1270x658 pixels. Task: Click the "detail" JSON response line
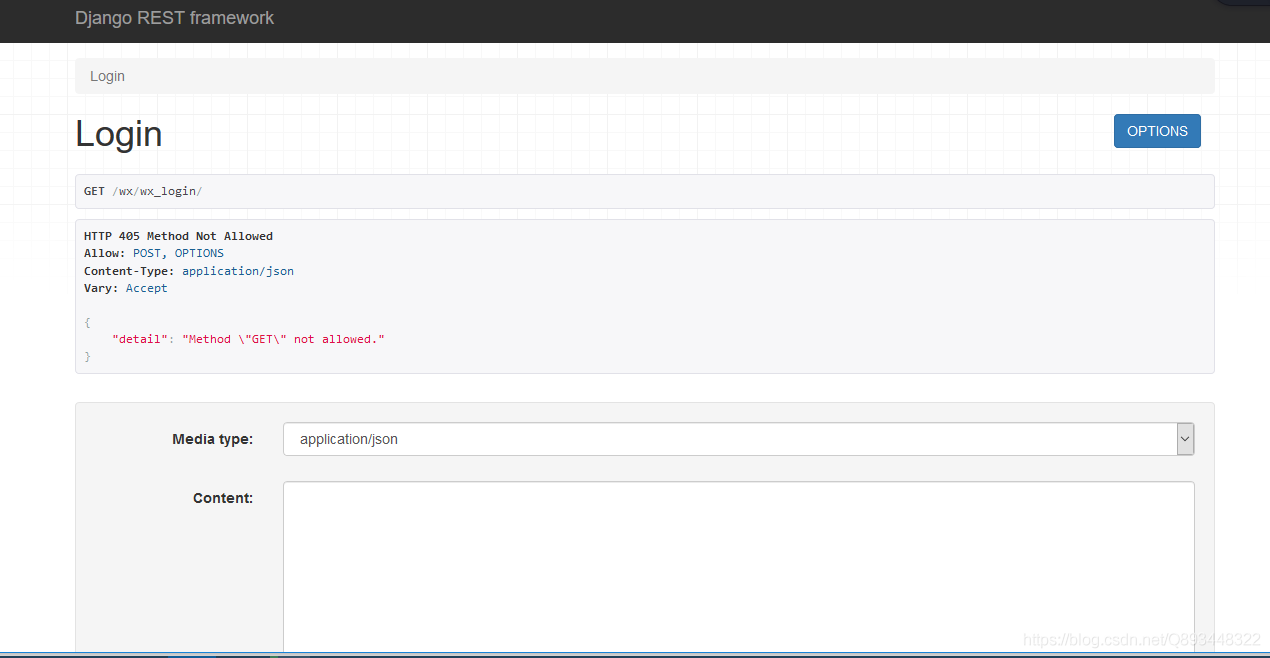tap(248, 339)
